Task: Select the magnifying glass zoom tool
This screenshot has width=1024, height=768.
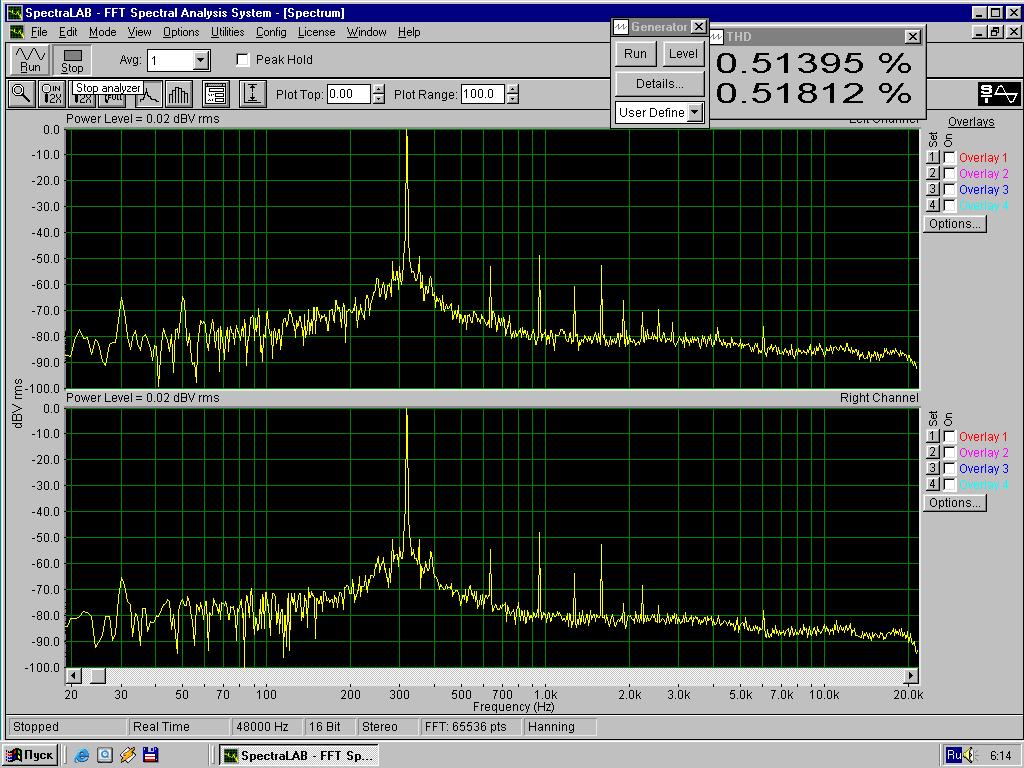Action: tap(21, 94)
